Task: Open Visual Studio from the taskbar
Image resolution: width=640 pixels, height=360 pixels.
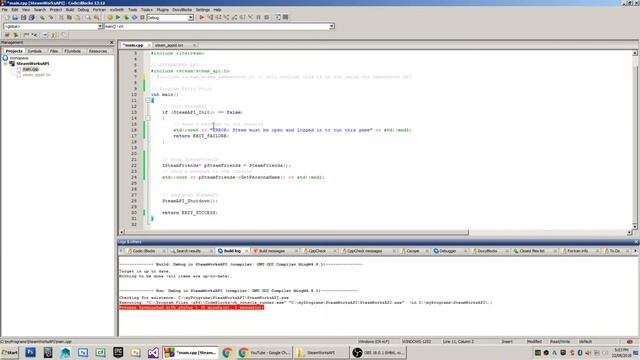Action: [153, 353]
